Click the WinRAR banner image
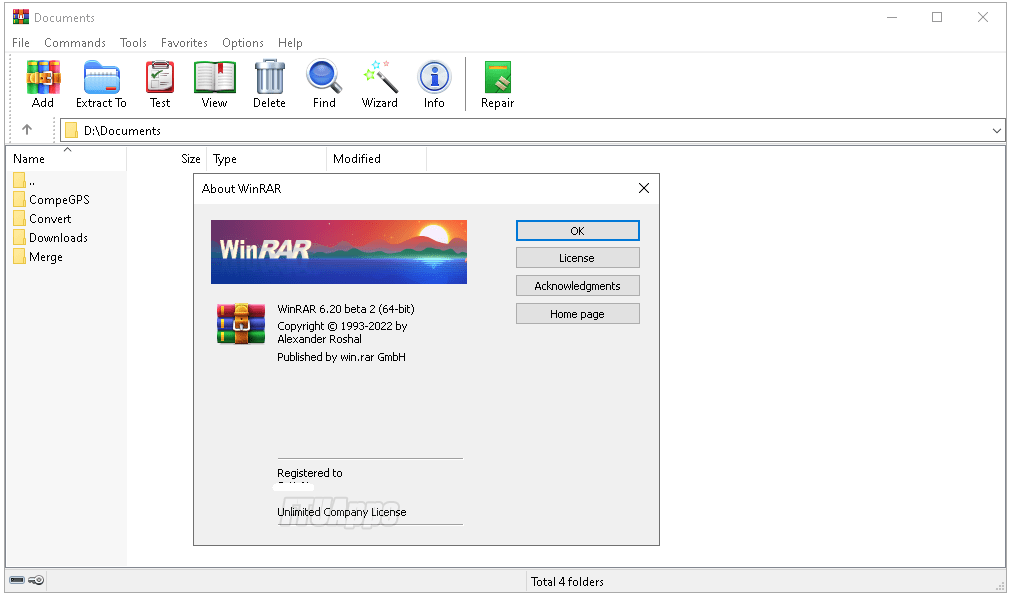The image size is (1010, 596). tap(339, 252)
